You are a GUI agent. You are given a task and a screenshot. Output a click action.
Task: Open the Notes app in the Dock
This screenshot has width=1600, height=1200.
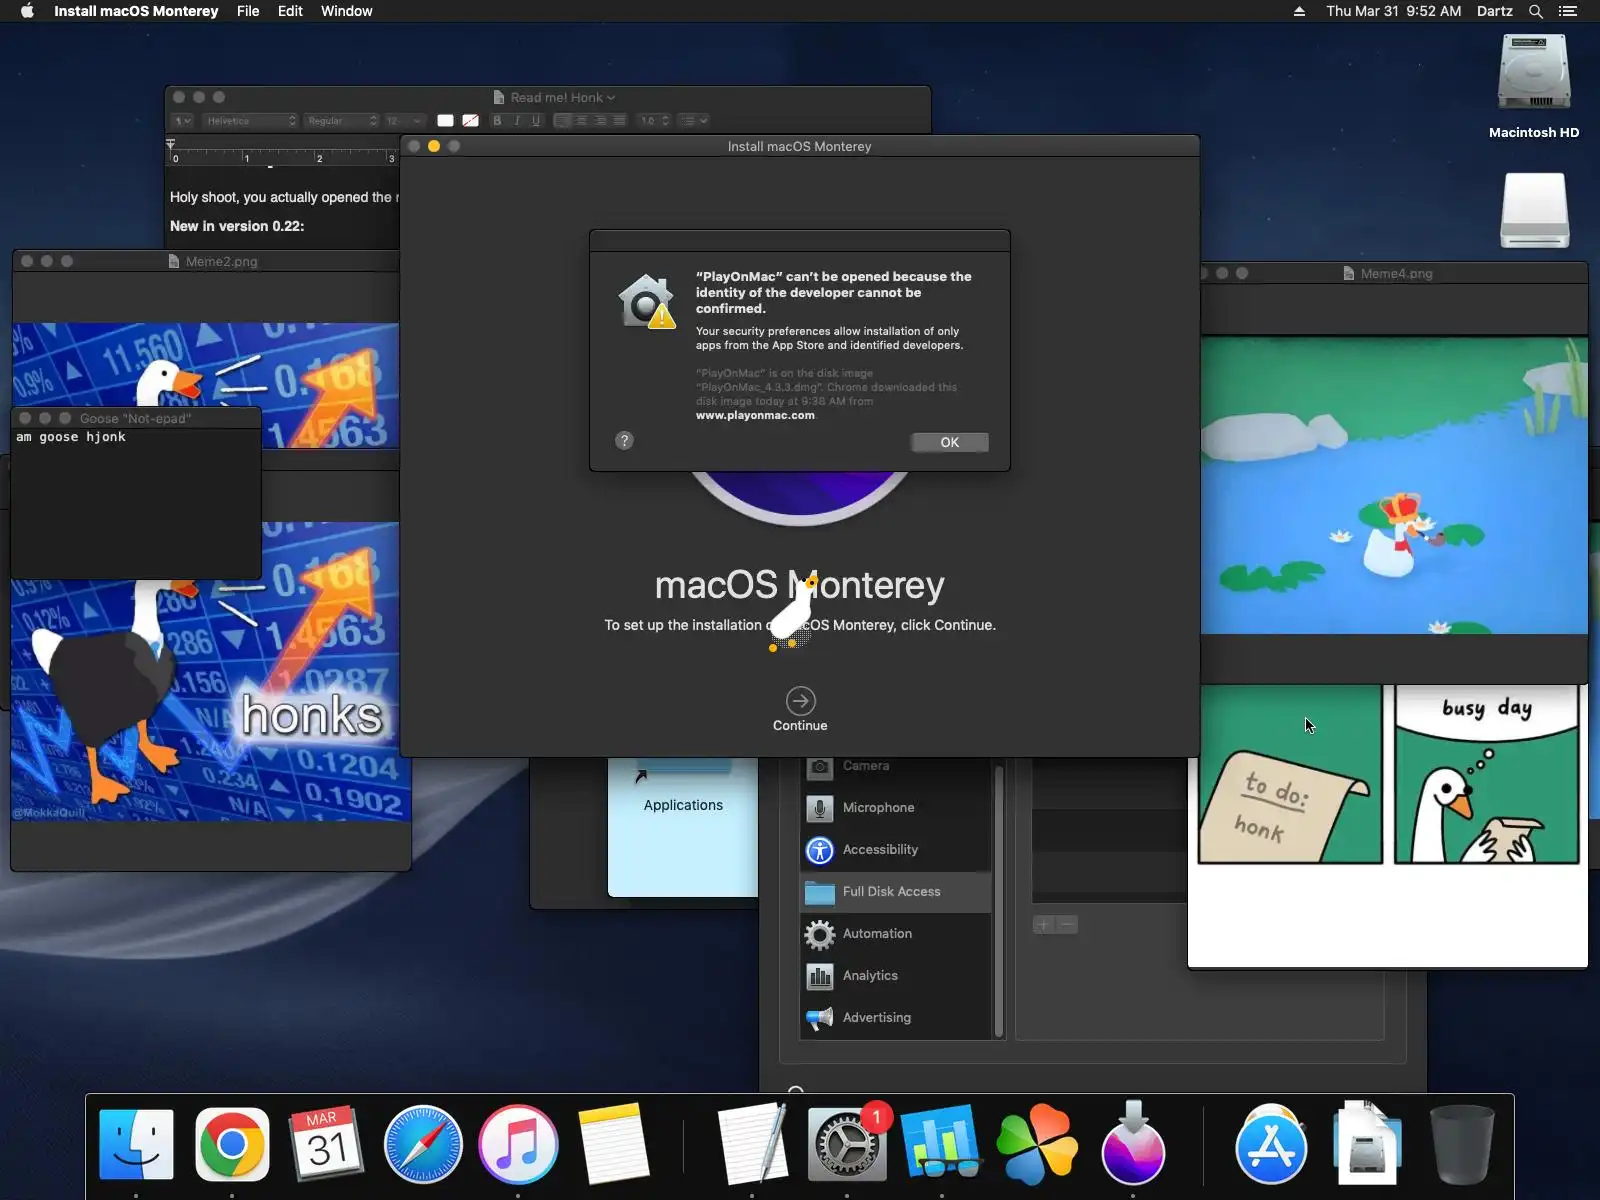point(613,1145)
